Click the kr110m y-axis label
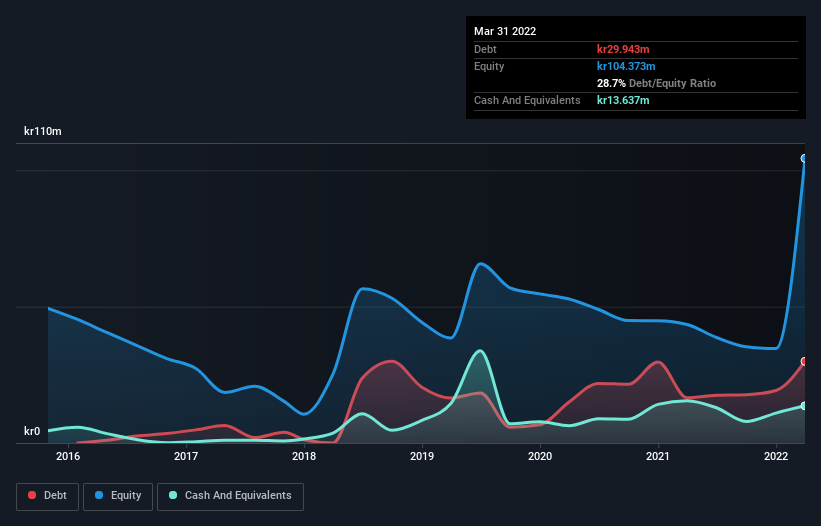The height and width of the screenshot is (526, 821). click(43, 131)
